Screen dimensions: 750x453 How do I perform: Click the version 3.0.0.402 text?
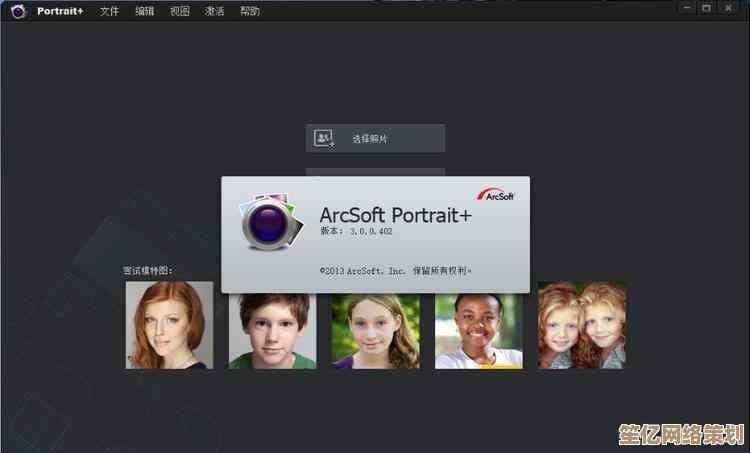pyautogui.click(x=356, y=231)
